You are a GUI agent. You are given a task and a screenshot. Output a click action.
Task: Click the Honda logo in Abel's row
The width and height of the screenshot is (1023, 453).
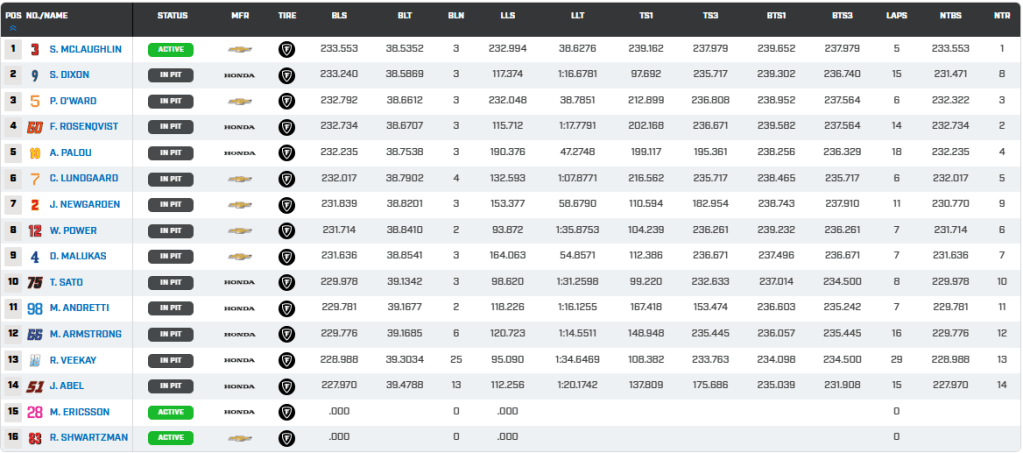click(x=239, y=386)
